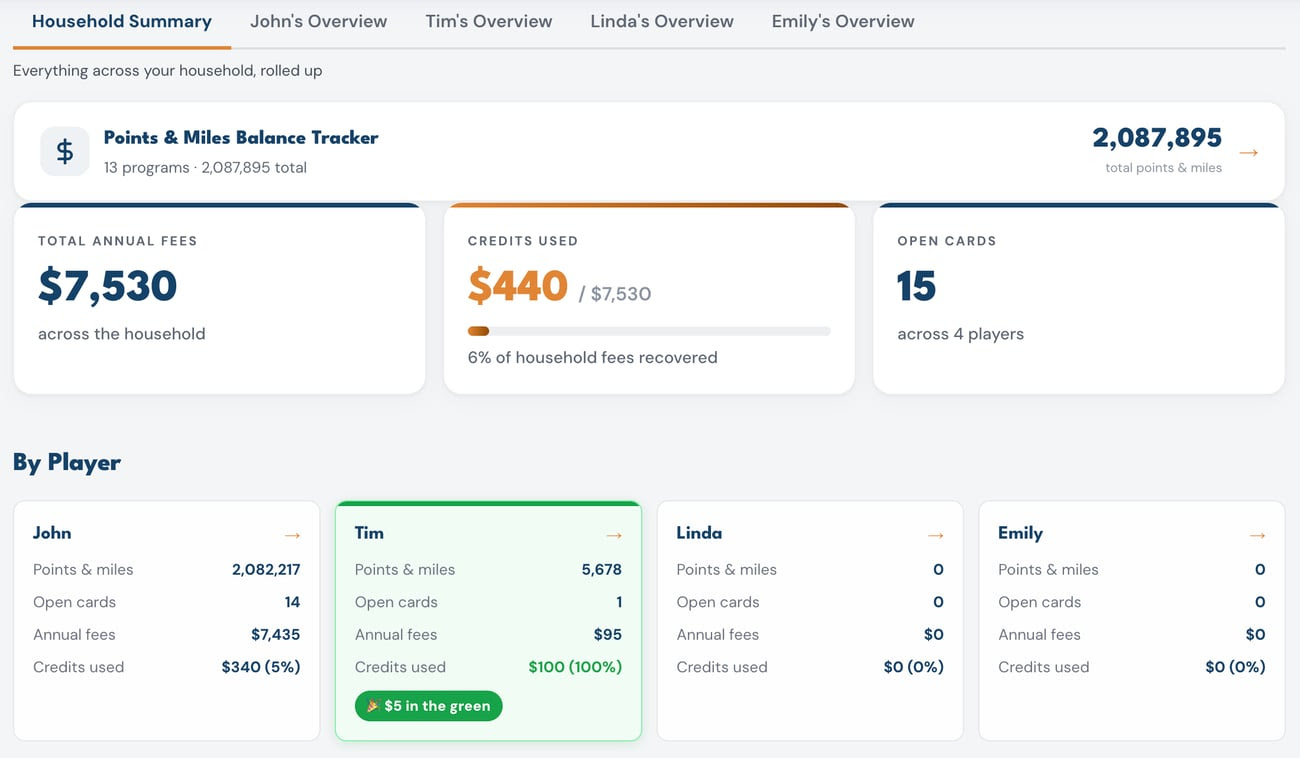
Task: Click the 'By Player' section heading
Action: click(67, 462)
